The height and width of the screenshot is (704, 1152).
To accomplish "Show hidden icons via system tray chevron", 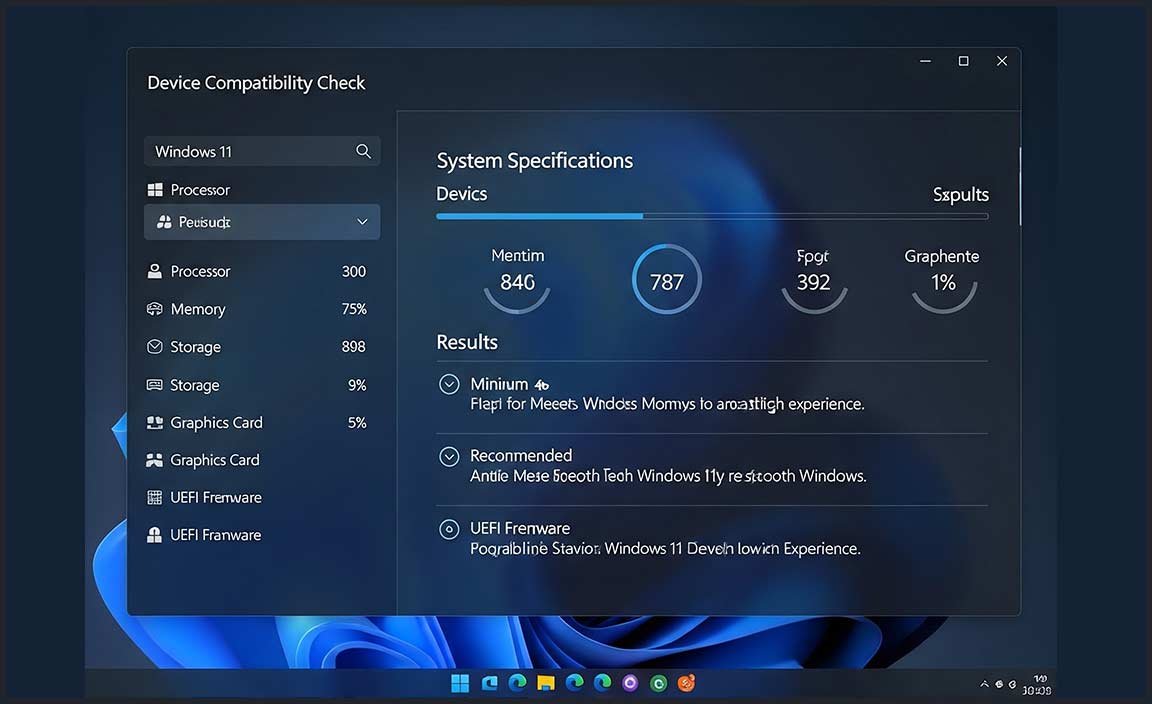I will [x=984, y=684].
